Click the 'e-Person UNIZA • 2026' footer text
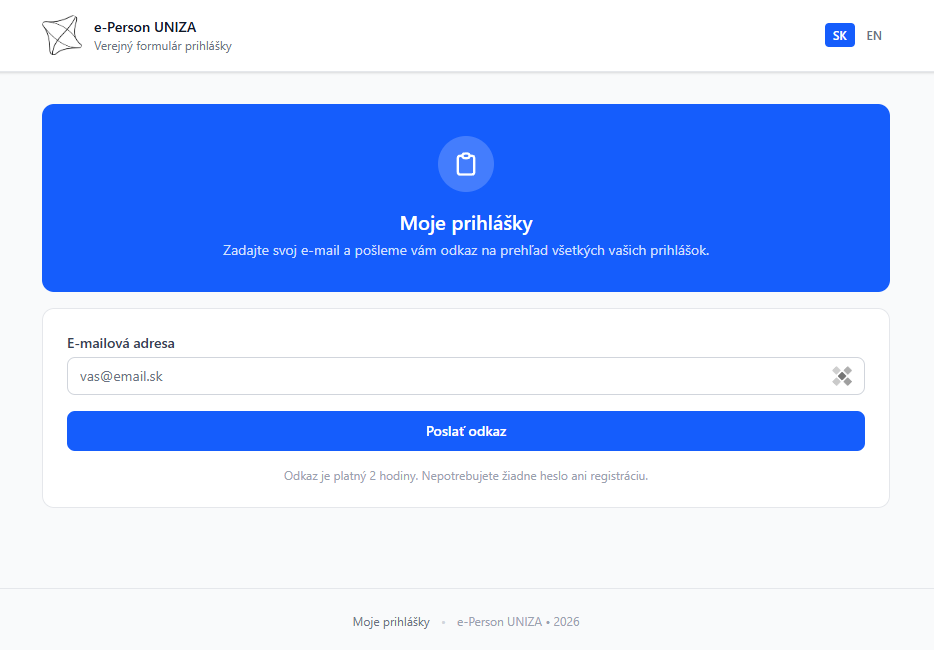The image size is (934, 650). click(518, 622)
